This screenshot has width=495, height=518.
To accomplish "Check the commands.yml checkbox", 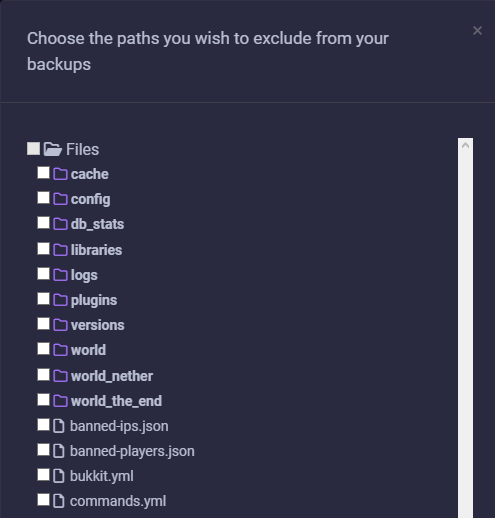I will pos(43,500).
